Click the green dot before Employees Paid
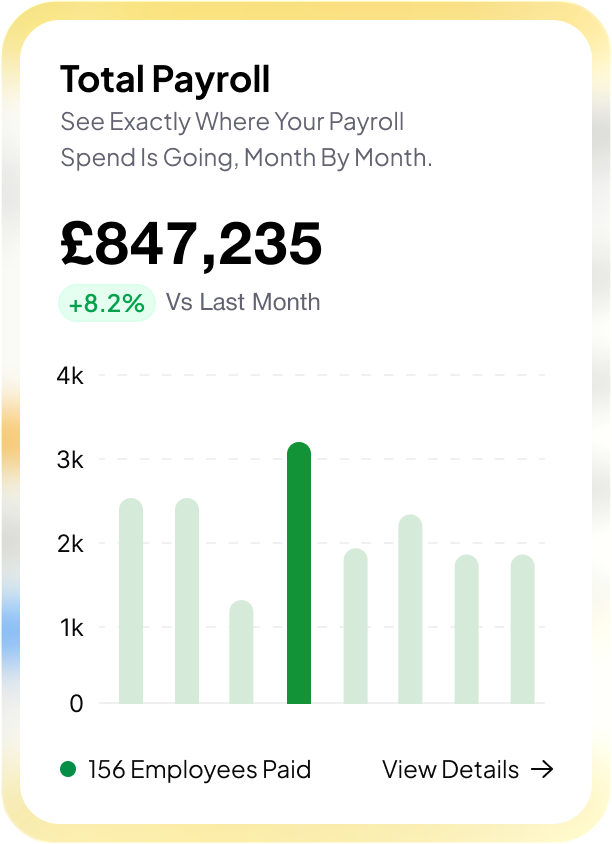 point(68,769)
